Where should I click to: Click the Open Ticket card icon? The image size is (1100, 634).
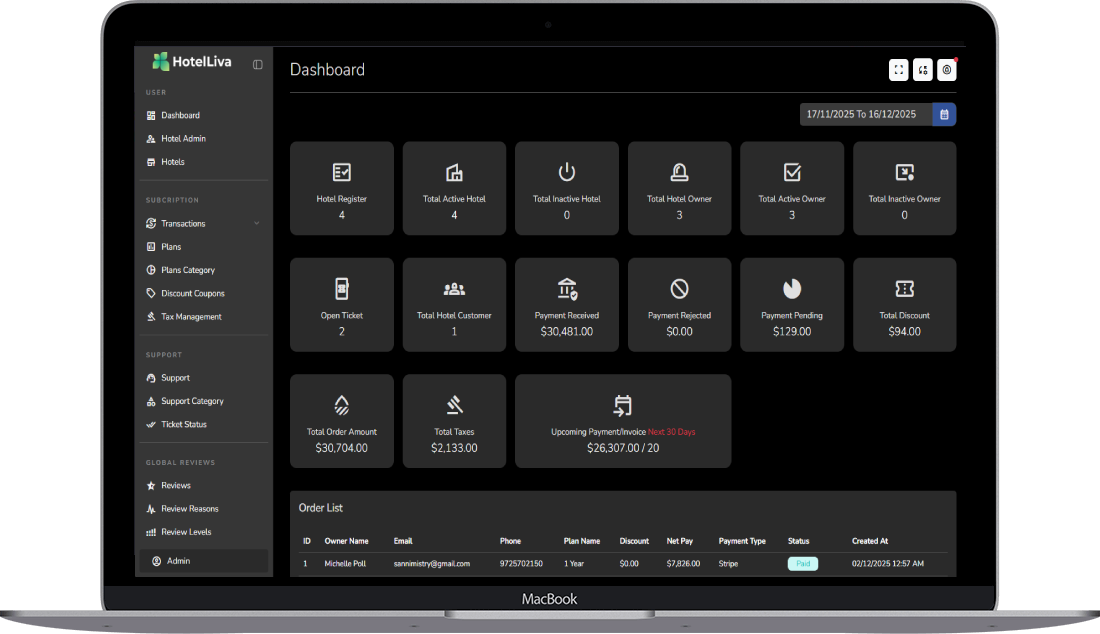pyautogui.click(x=342, y=289)
